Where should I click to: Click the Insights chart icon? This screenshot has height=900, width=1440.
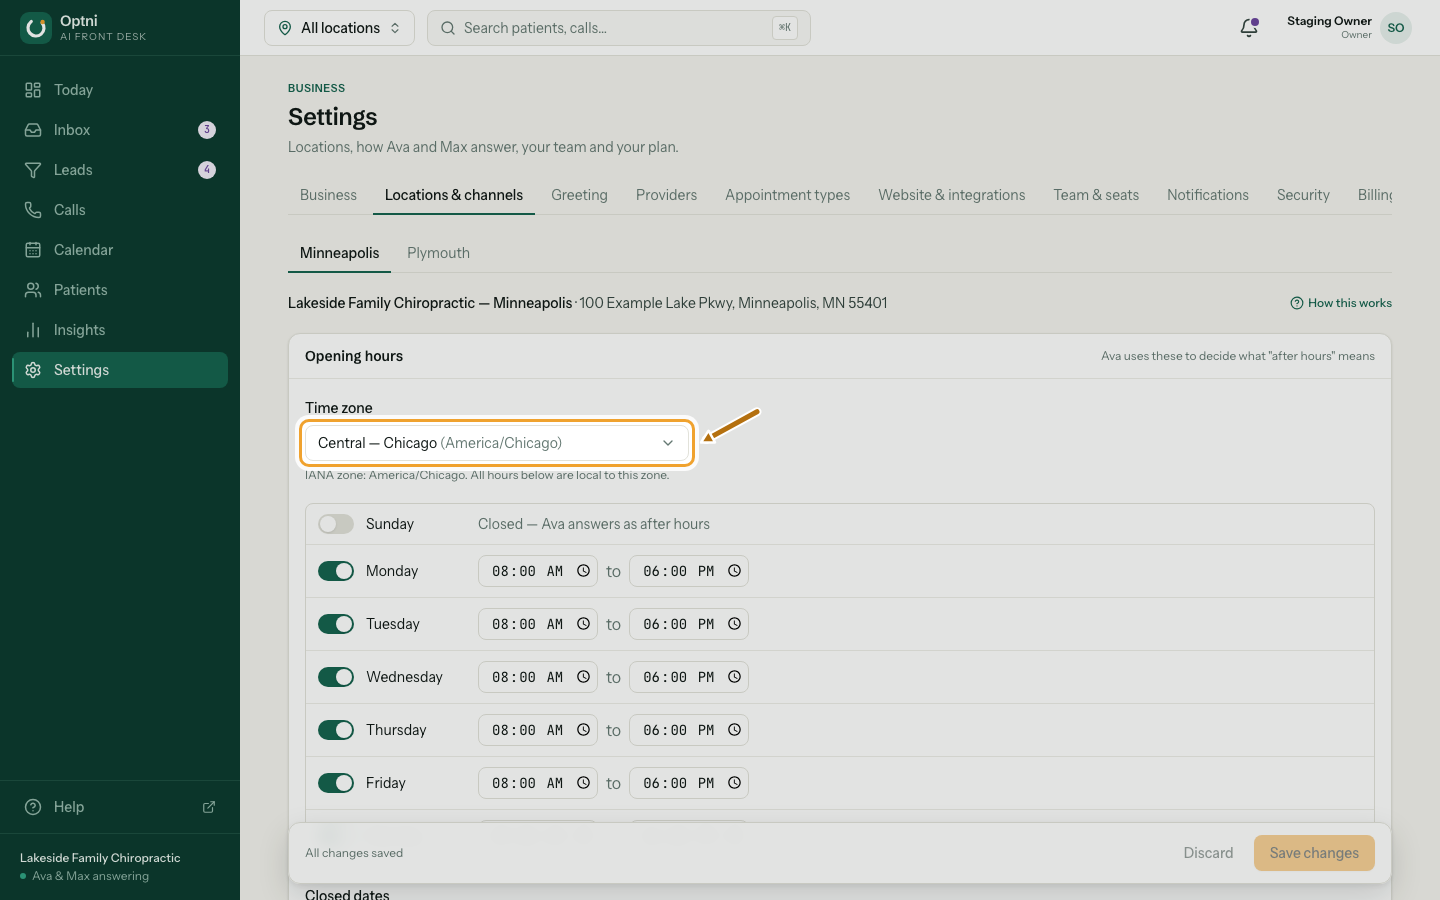pyautogui.click(x=33, y=330)
